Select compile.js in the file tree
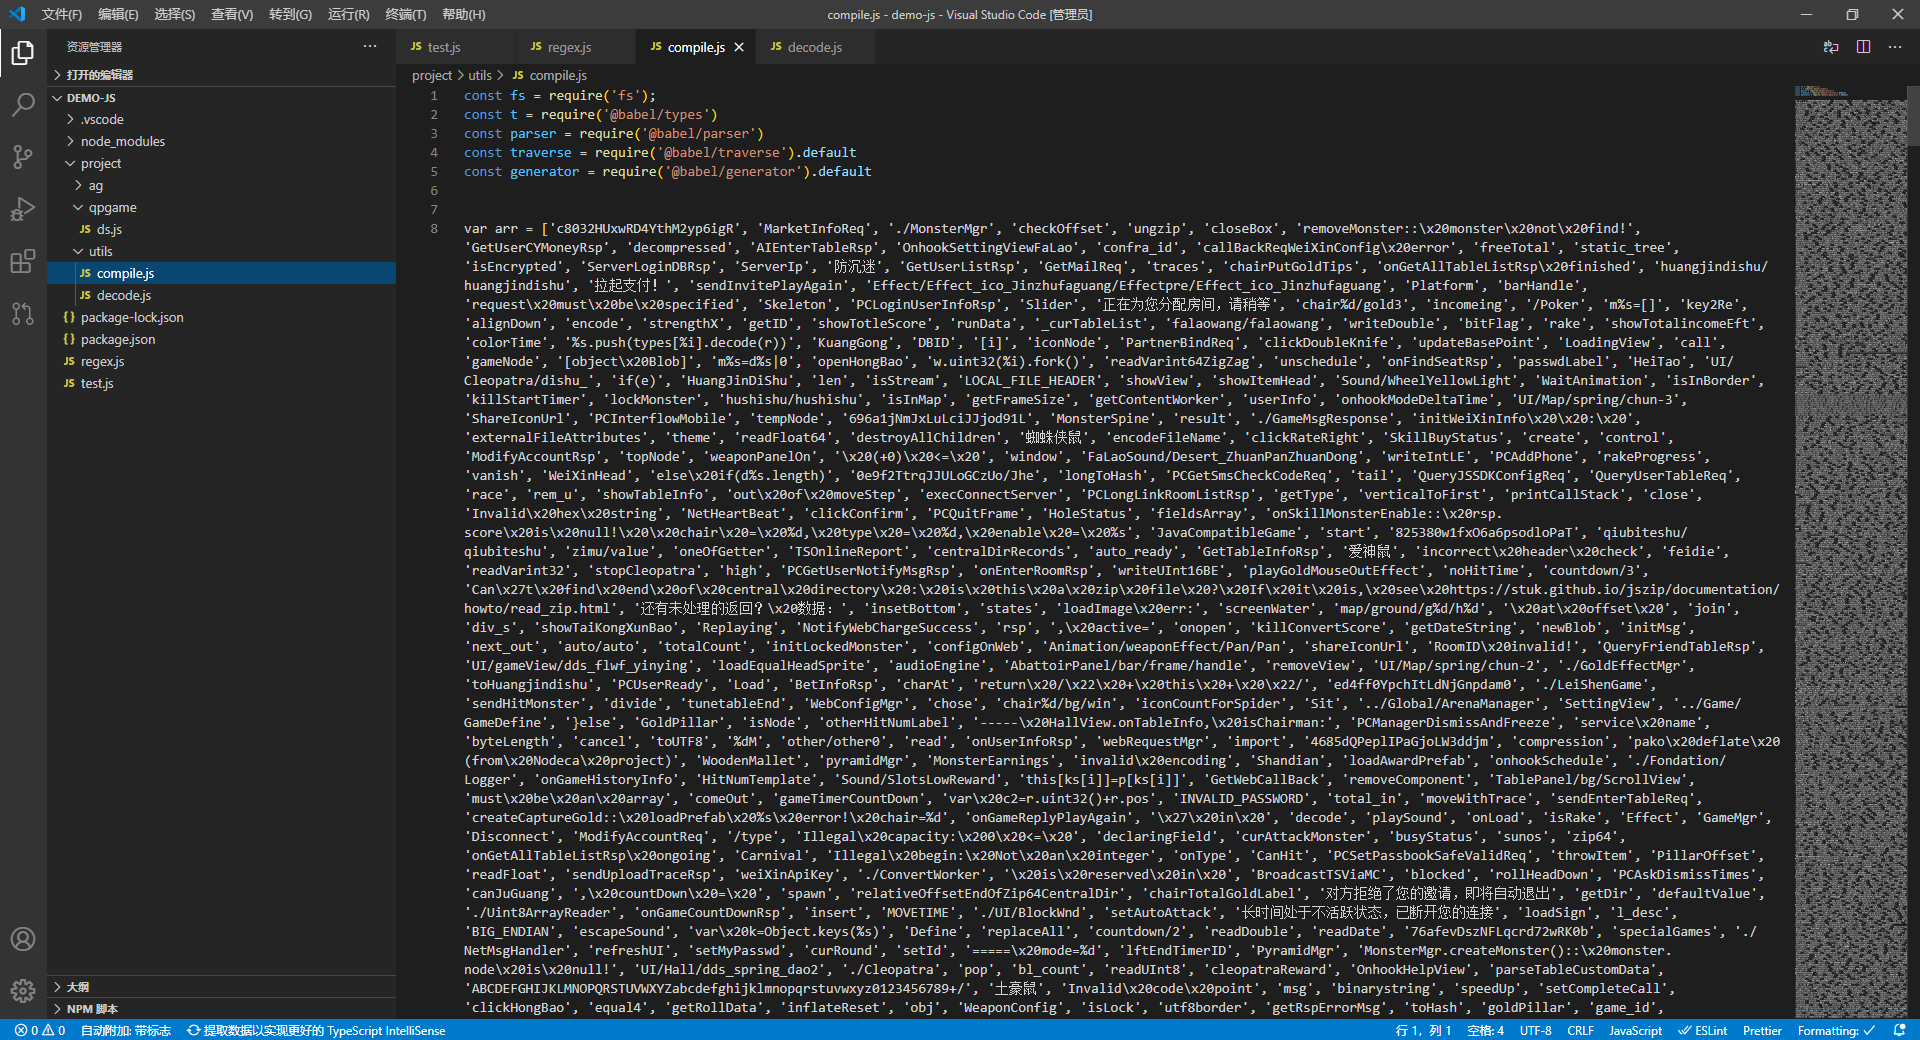Screen dimensions: 1920x1040 (221, 273)
